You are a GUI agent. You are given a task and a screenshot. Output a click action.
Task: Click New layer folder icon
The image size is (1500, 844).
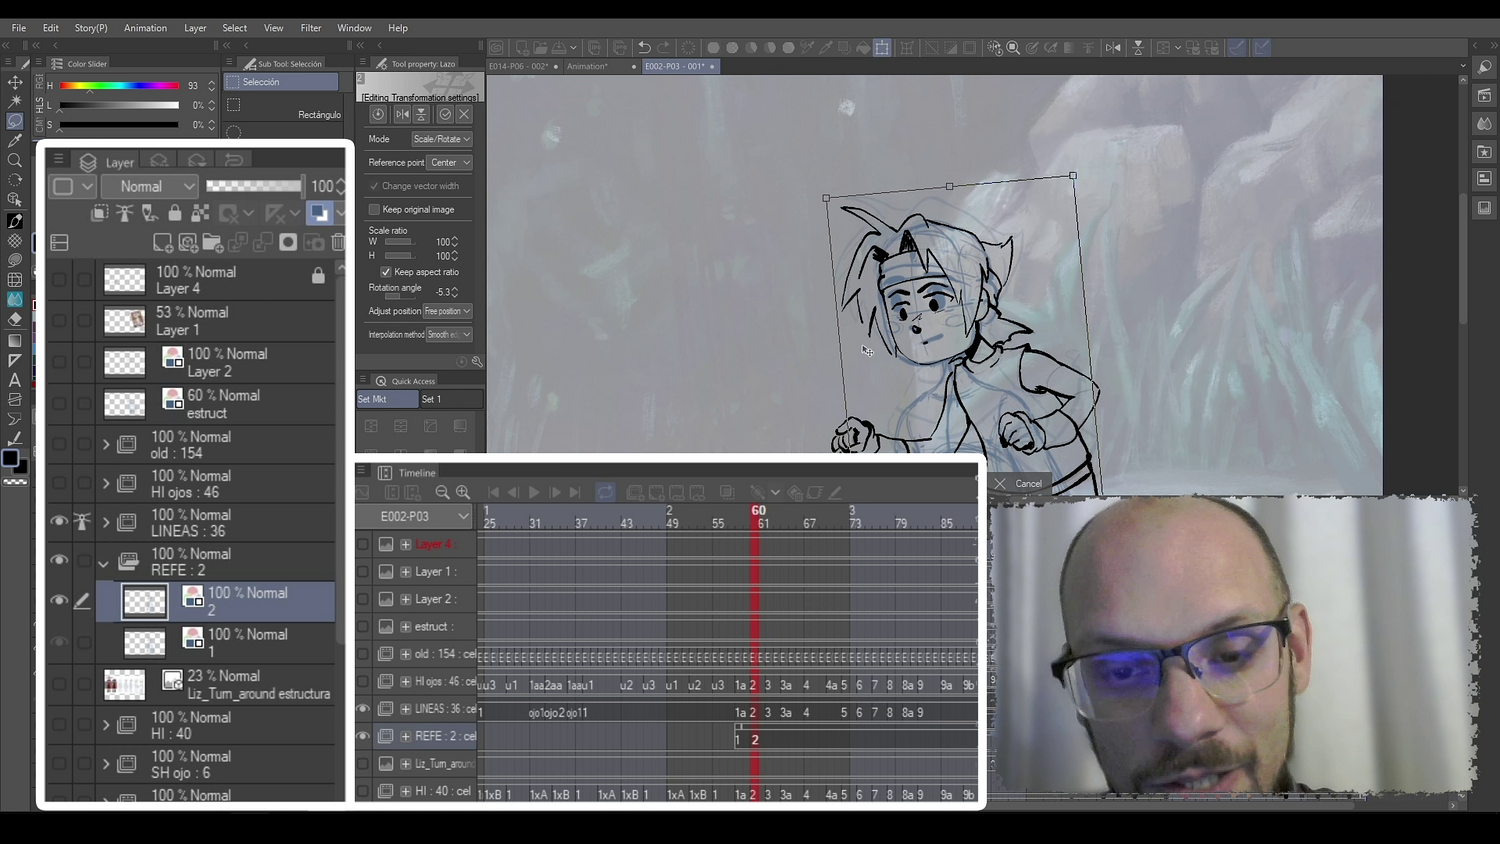coord(212,242)
